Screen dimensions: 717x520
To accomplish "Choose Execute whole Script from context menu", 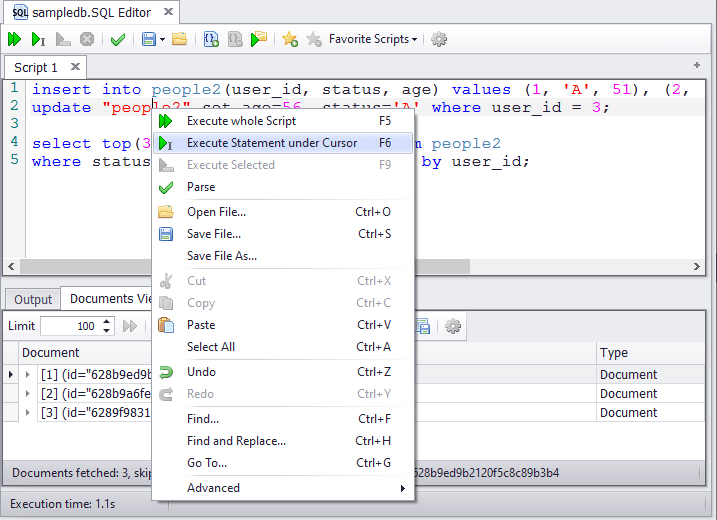I will pyautogui.click(x=283, y=121).
